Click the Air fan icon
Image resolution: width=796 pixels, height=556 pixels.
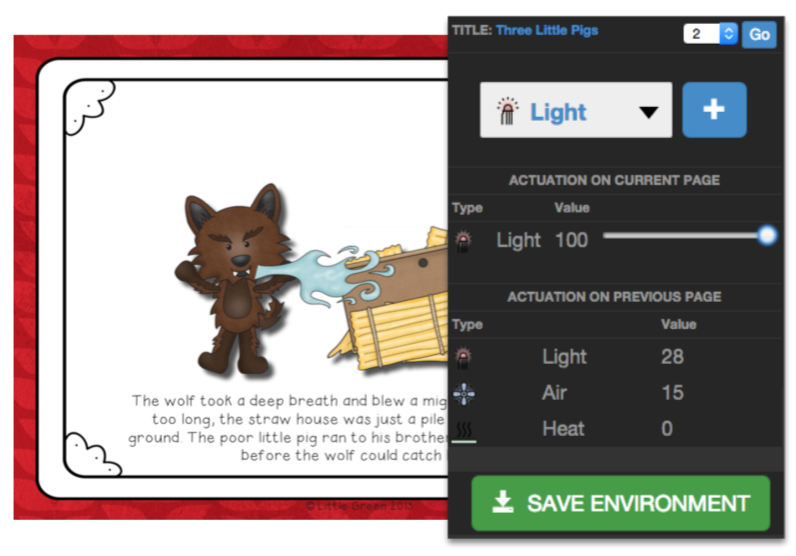[x=464, y=394]
